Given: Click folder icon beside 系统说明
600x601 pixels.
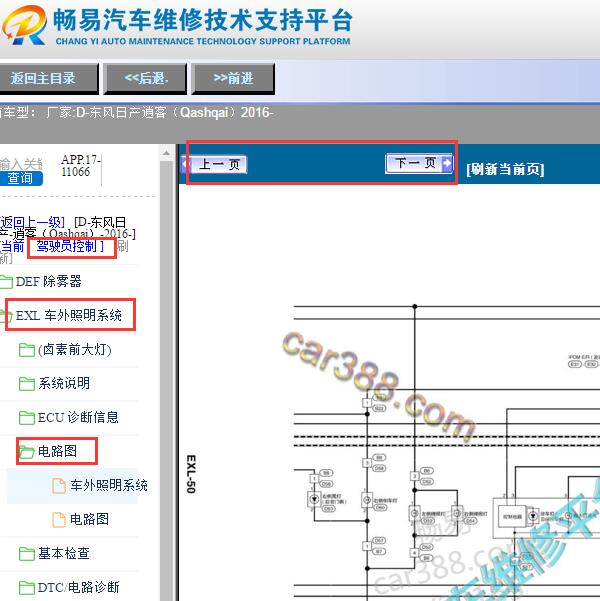Looking at the screenshot, I should [26, 384].
